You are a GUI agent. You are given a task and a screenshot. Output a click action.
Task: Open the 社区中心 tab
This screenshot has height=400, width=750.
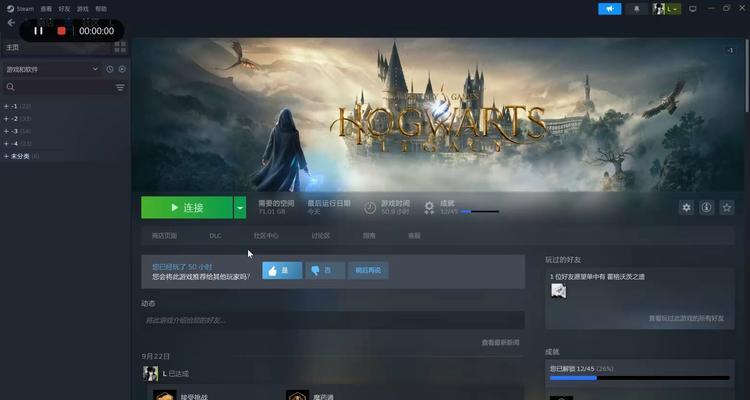click(266, 236)
